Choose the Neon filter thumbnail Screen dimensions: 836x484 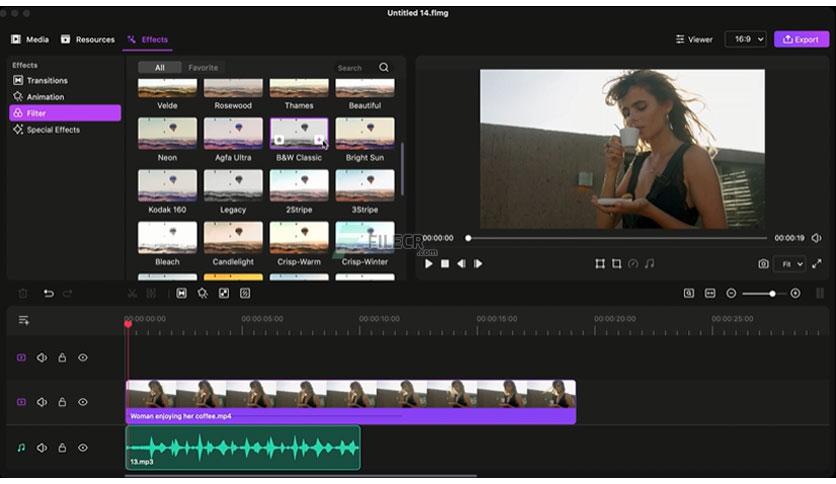point(167,133)
